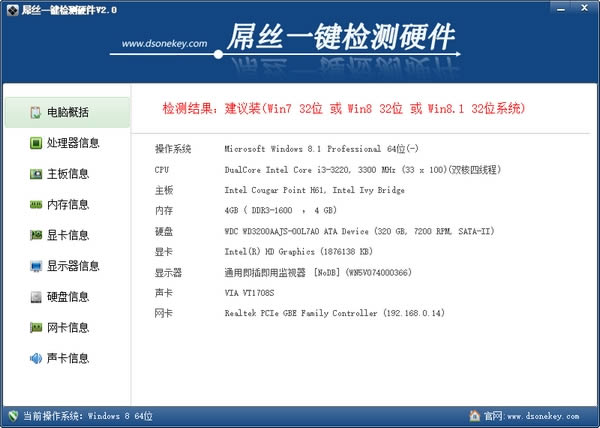Click the green 处理器信息 processor icon
The image size is (600, 428).
[36, 143]
